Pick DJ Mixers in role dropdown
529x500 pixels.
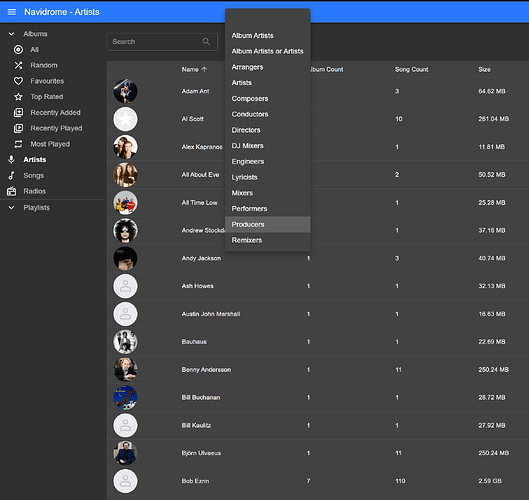pos(268,146)
